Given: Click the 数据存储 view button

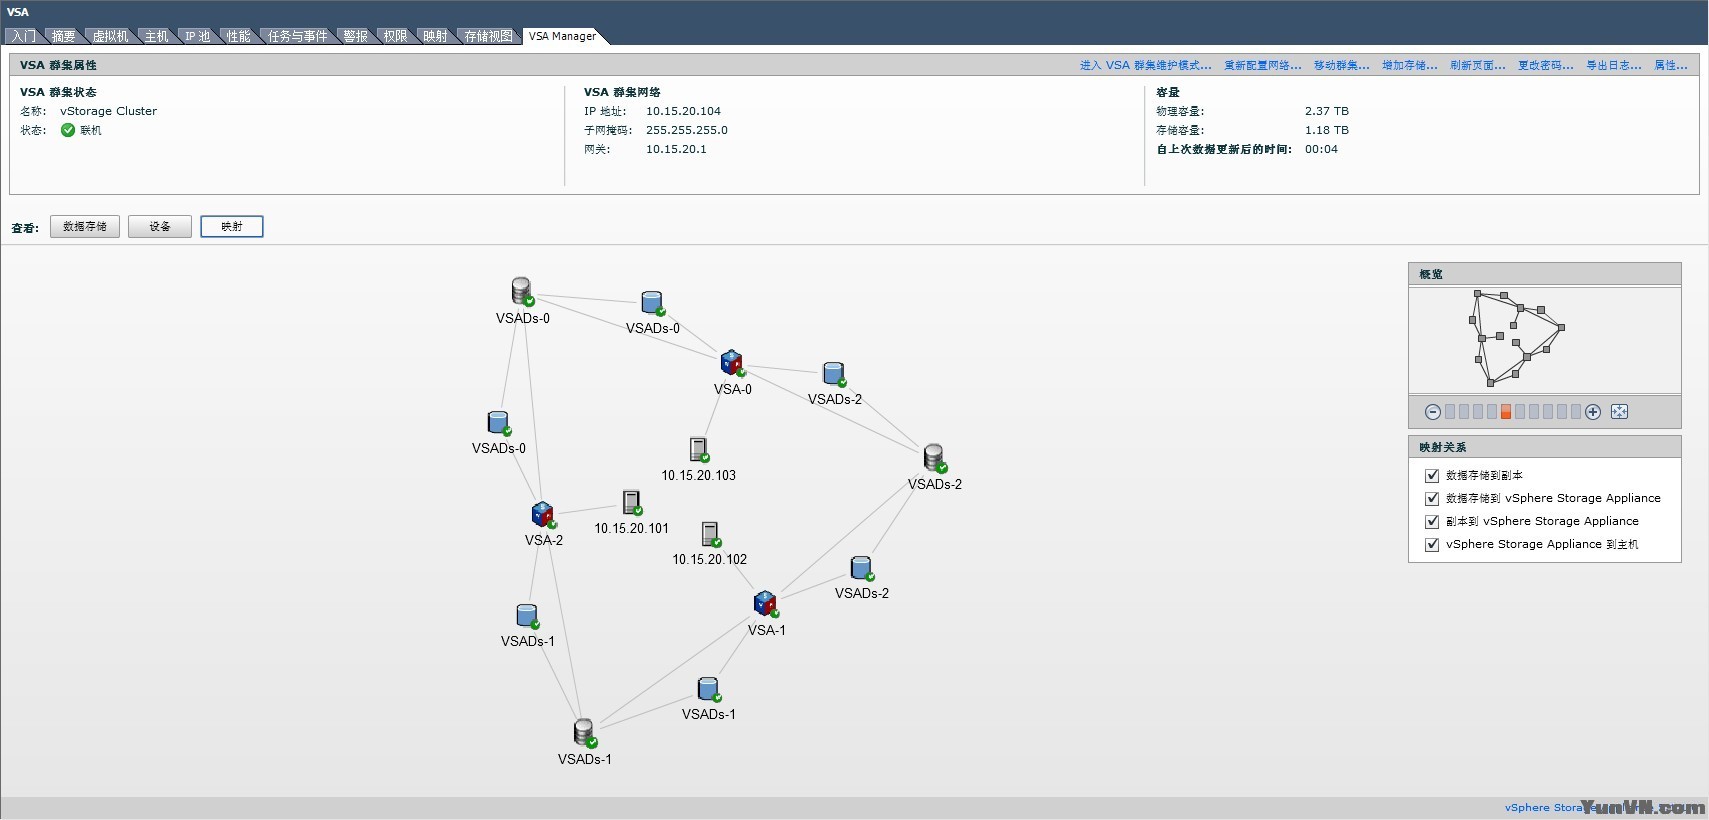Looking at the screenshot, I should [x=85, y=227].
